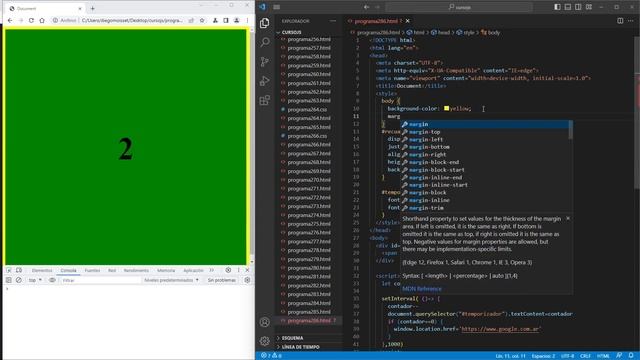The height and width of the screenshot is (360, 640).
Task: Click the Filtrar input in the console
Action: [x=100, y=280]
